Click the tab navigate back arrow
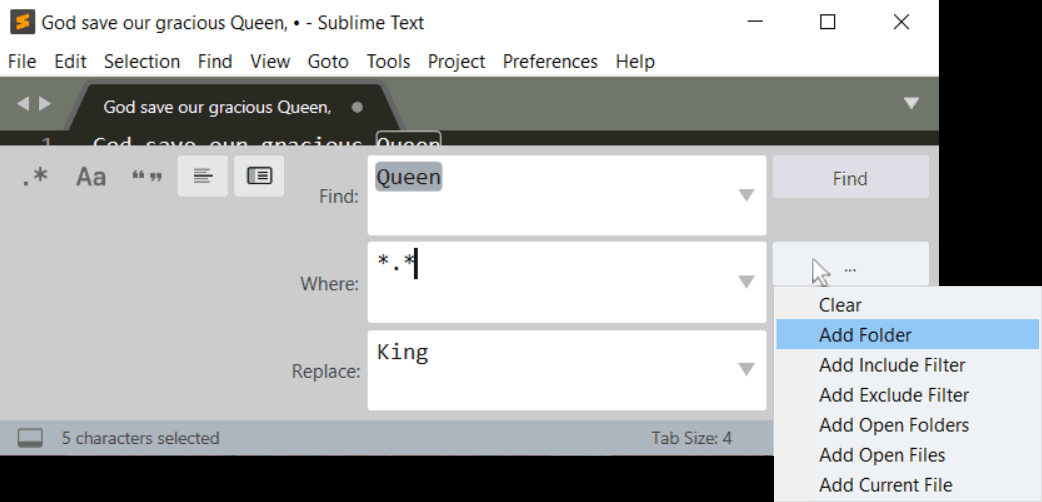1042x502 pixels. point(23,104)
